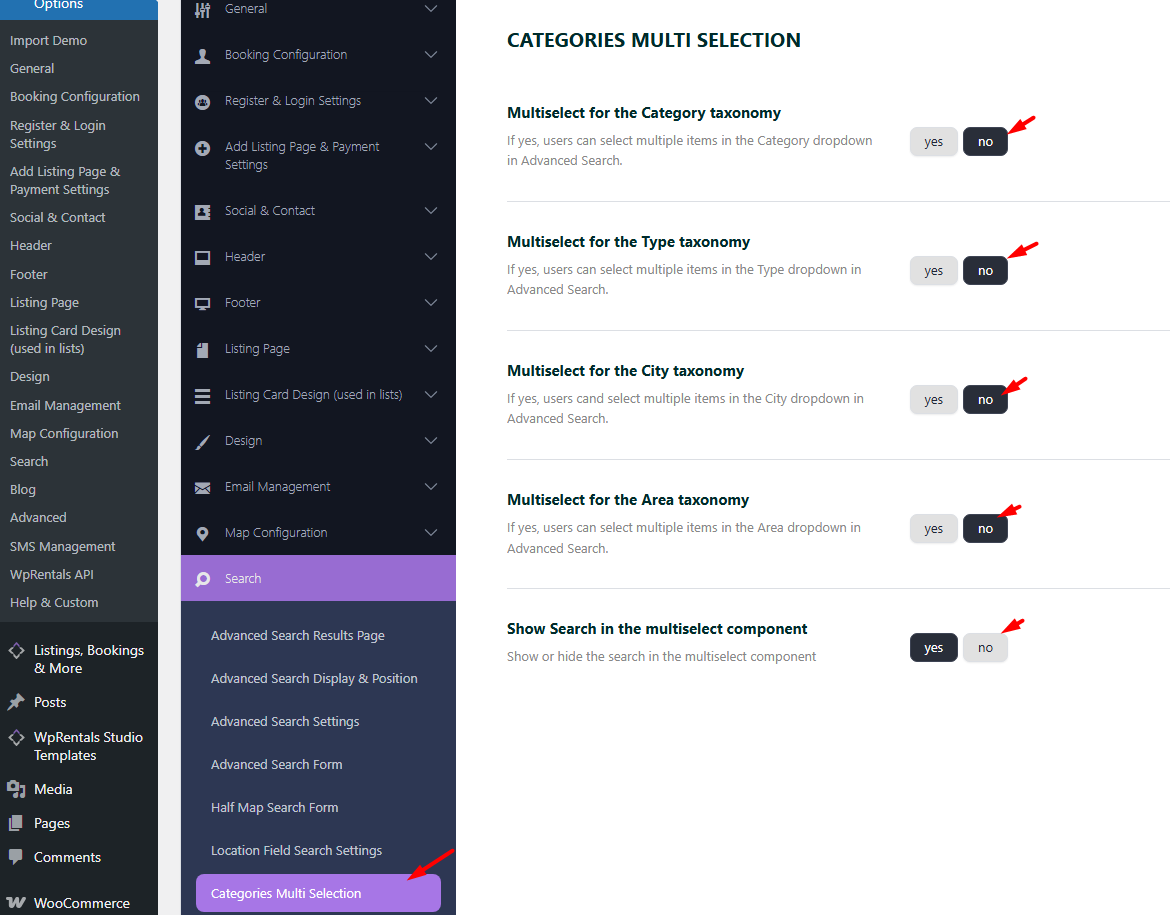
Task: Open Advanced Search Settings submenu item
Action: coord(285,722)
